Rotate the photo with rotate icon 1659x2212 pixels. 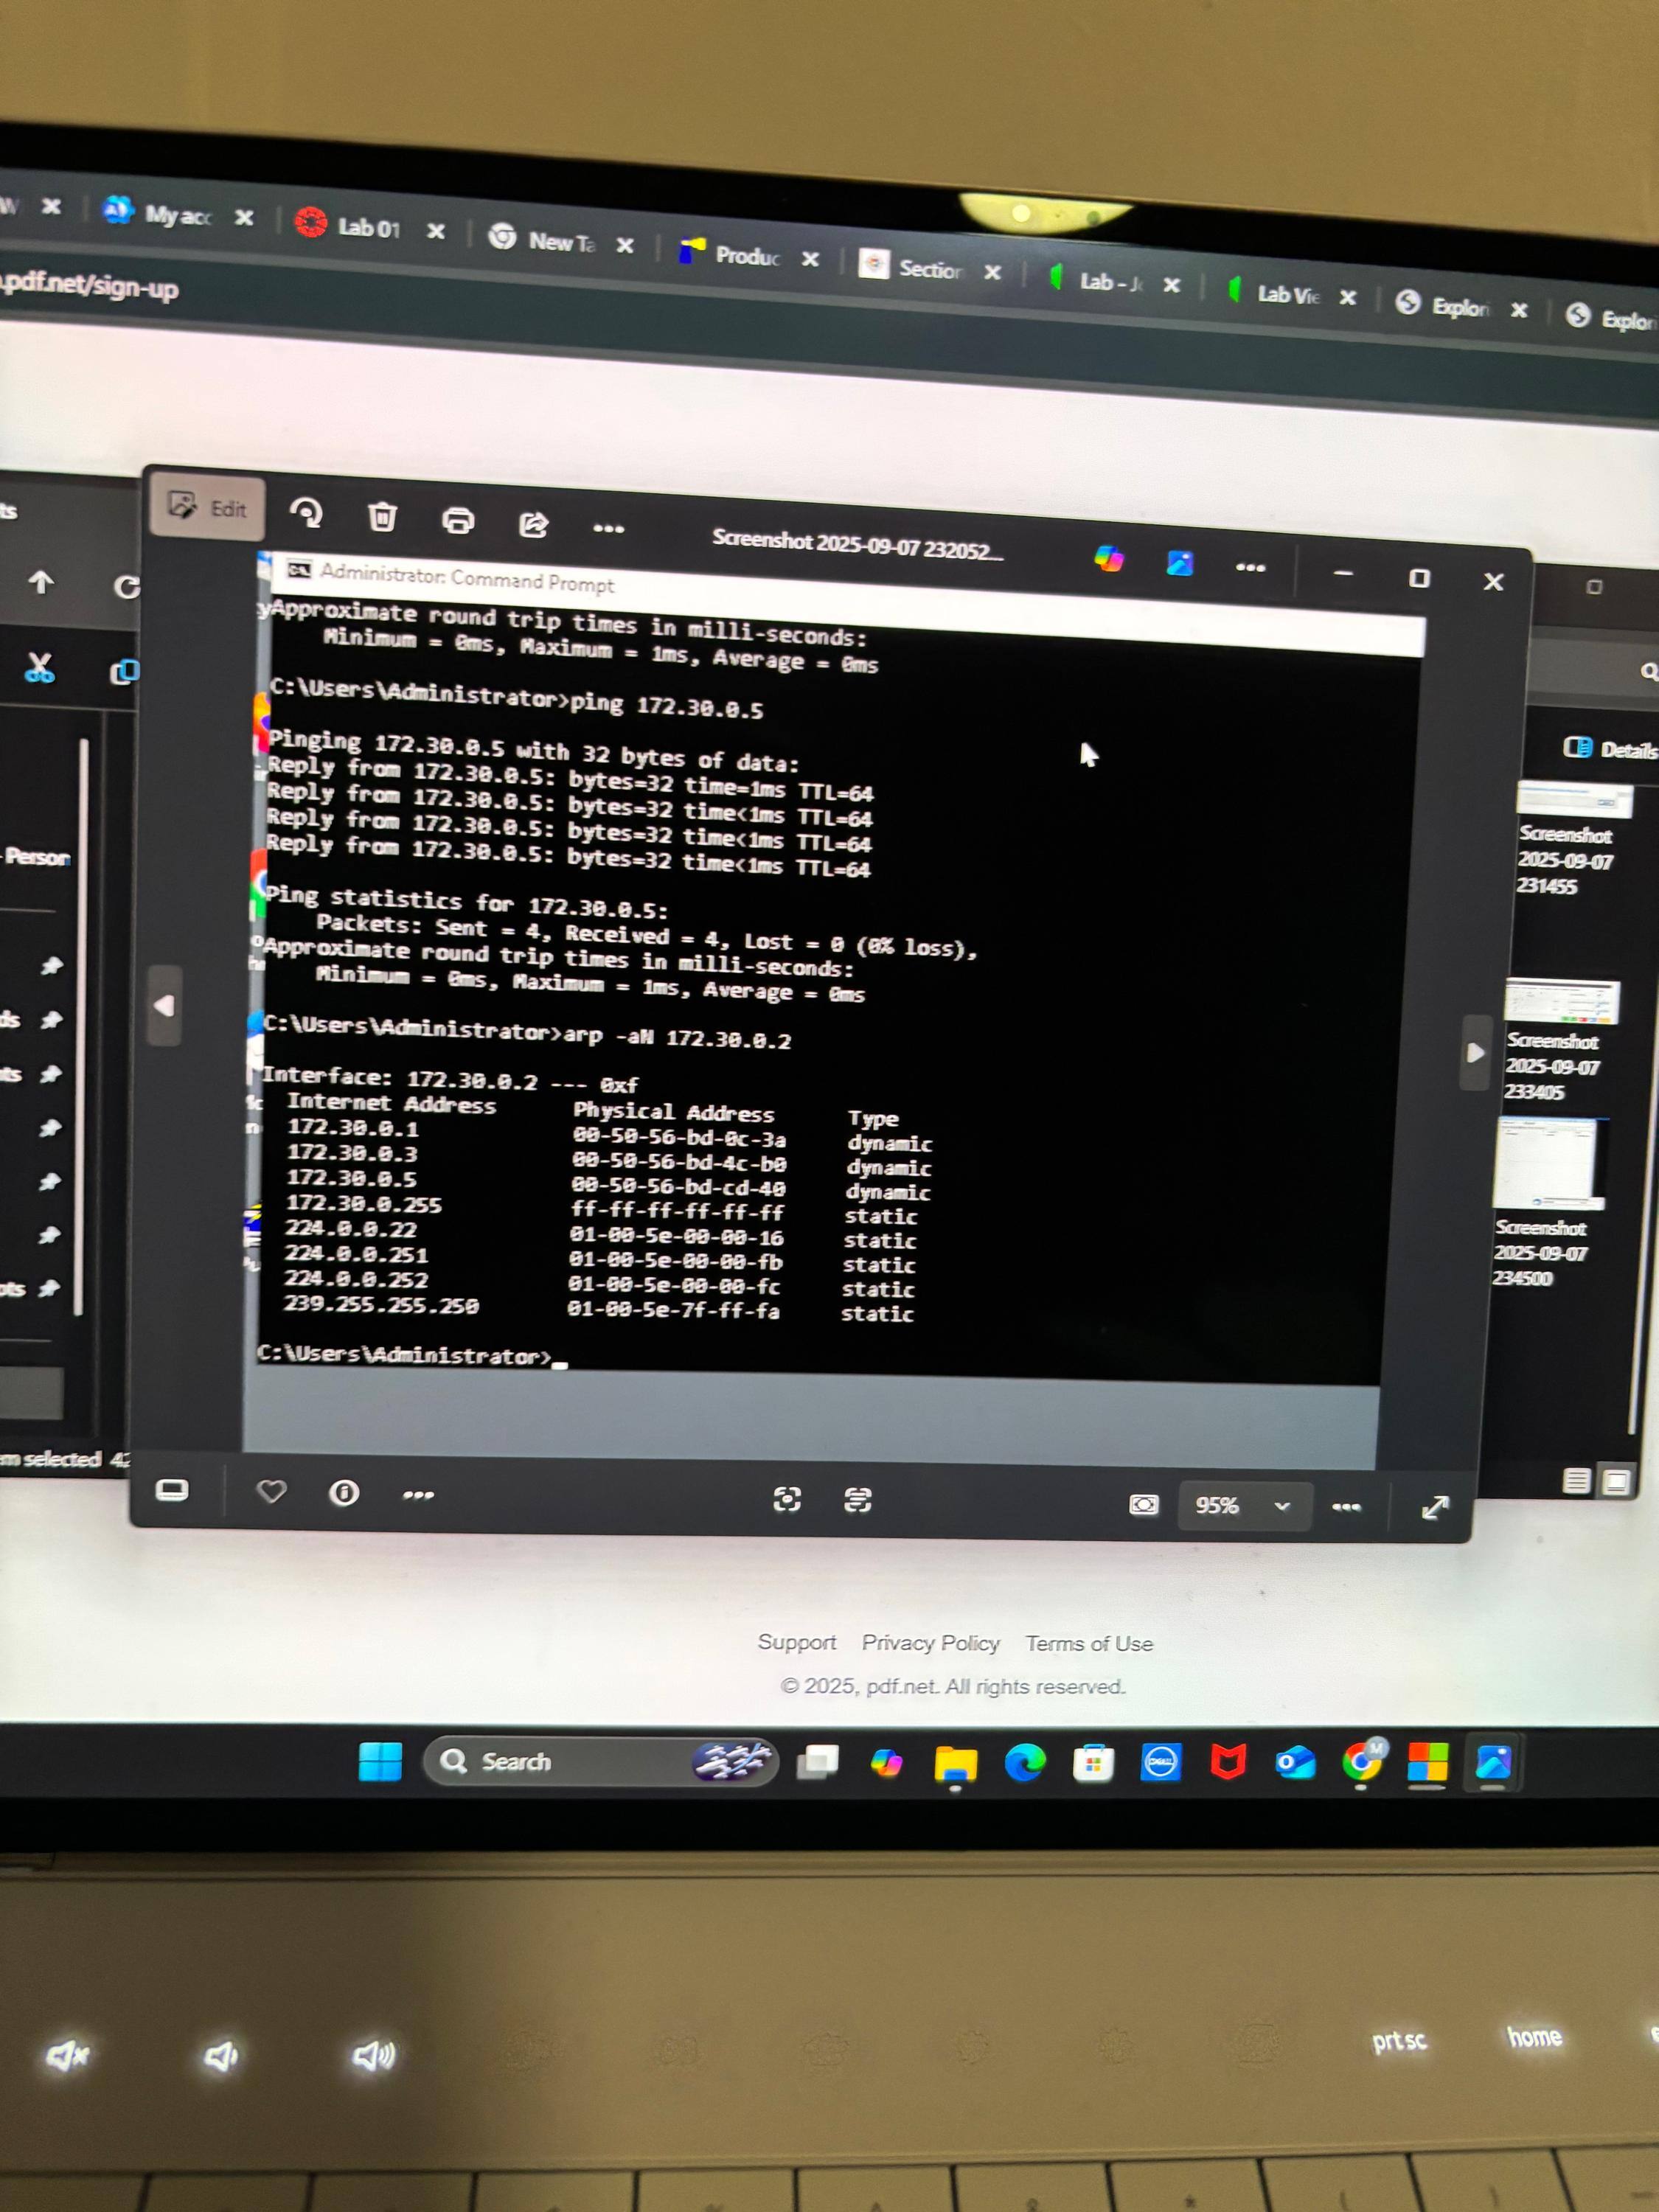pyautogui.click(x=306, y=514)
